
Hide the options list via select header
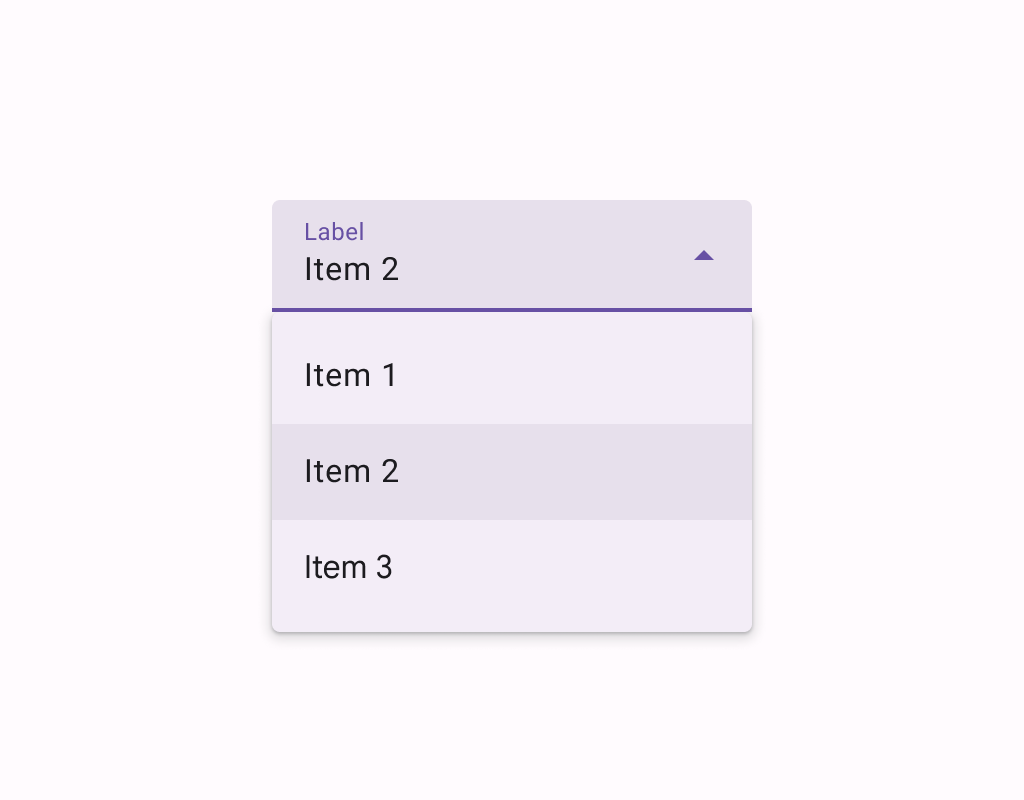coord(512,255)
